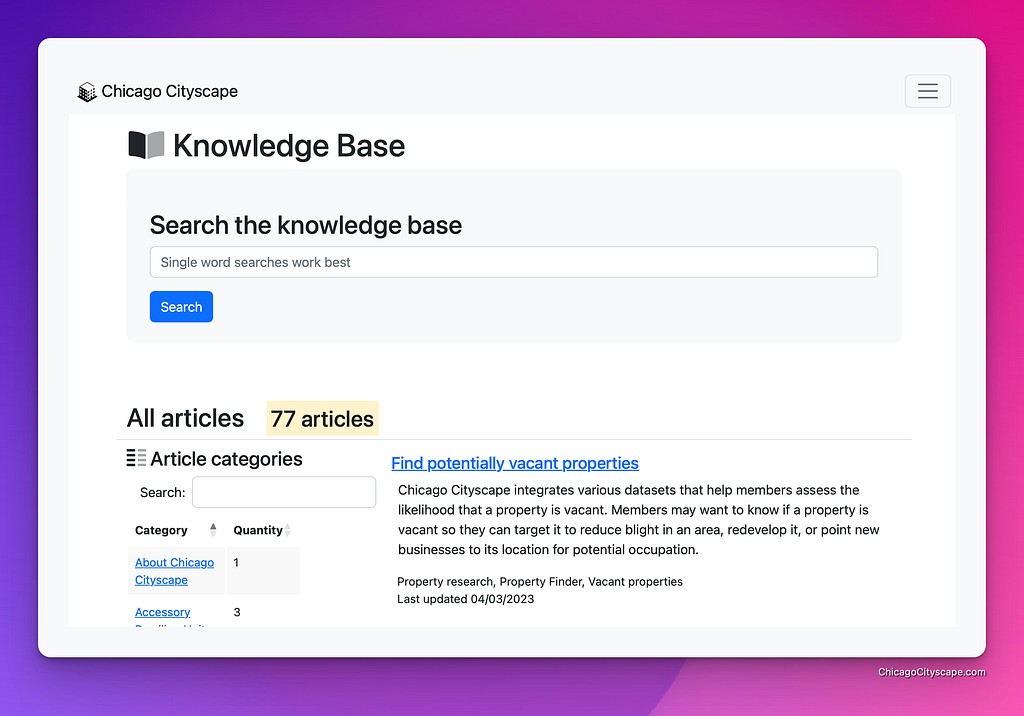Open the hamburger navigation menu
Viewport: 1024px width, 716px height.
pos(927,91)
